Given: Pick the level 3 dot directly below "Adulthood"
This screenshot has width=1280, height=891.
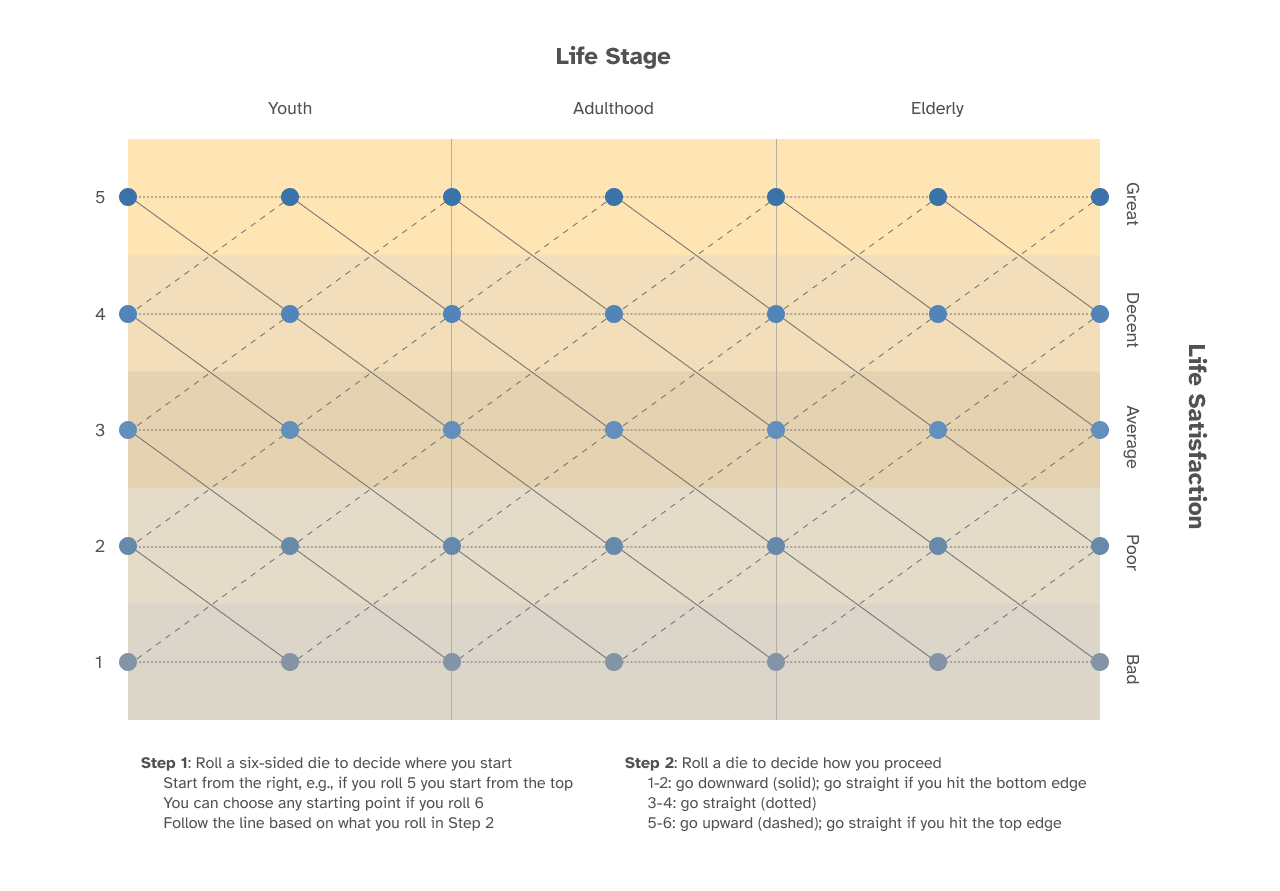Looking at the screenshot, I should (614, 430).
